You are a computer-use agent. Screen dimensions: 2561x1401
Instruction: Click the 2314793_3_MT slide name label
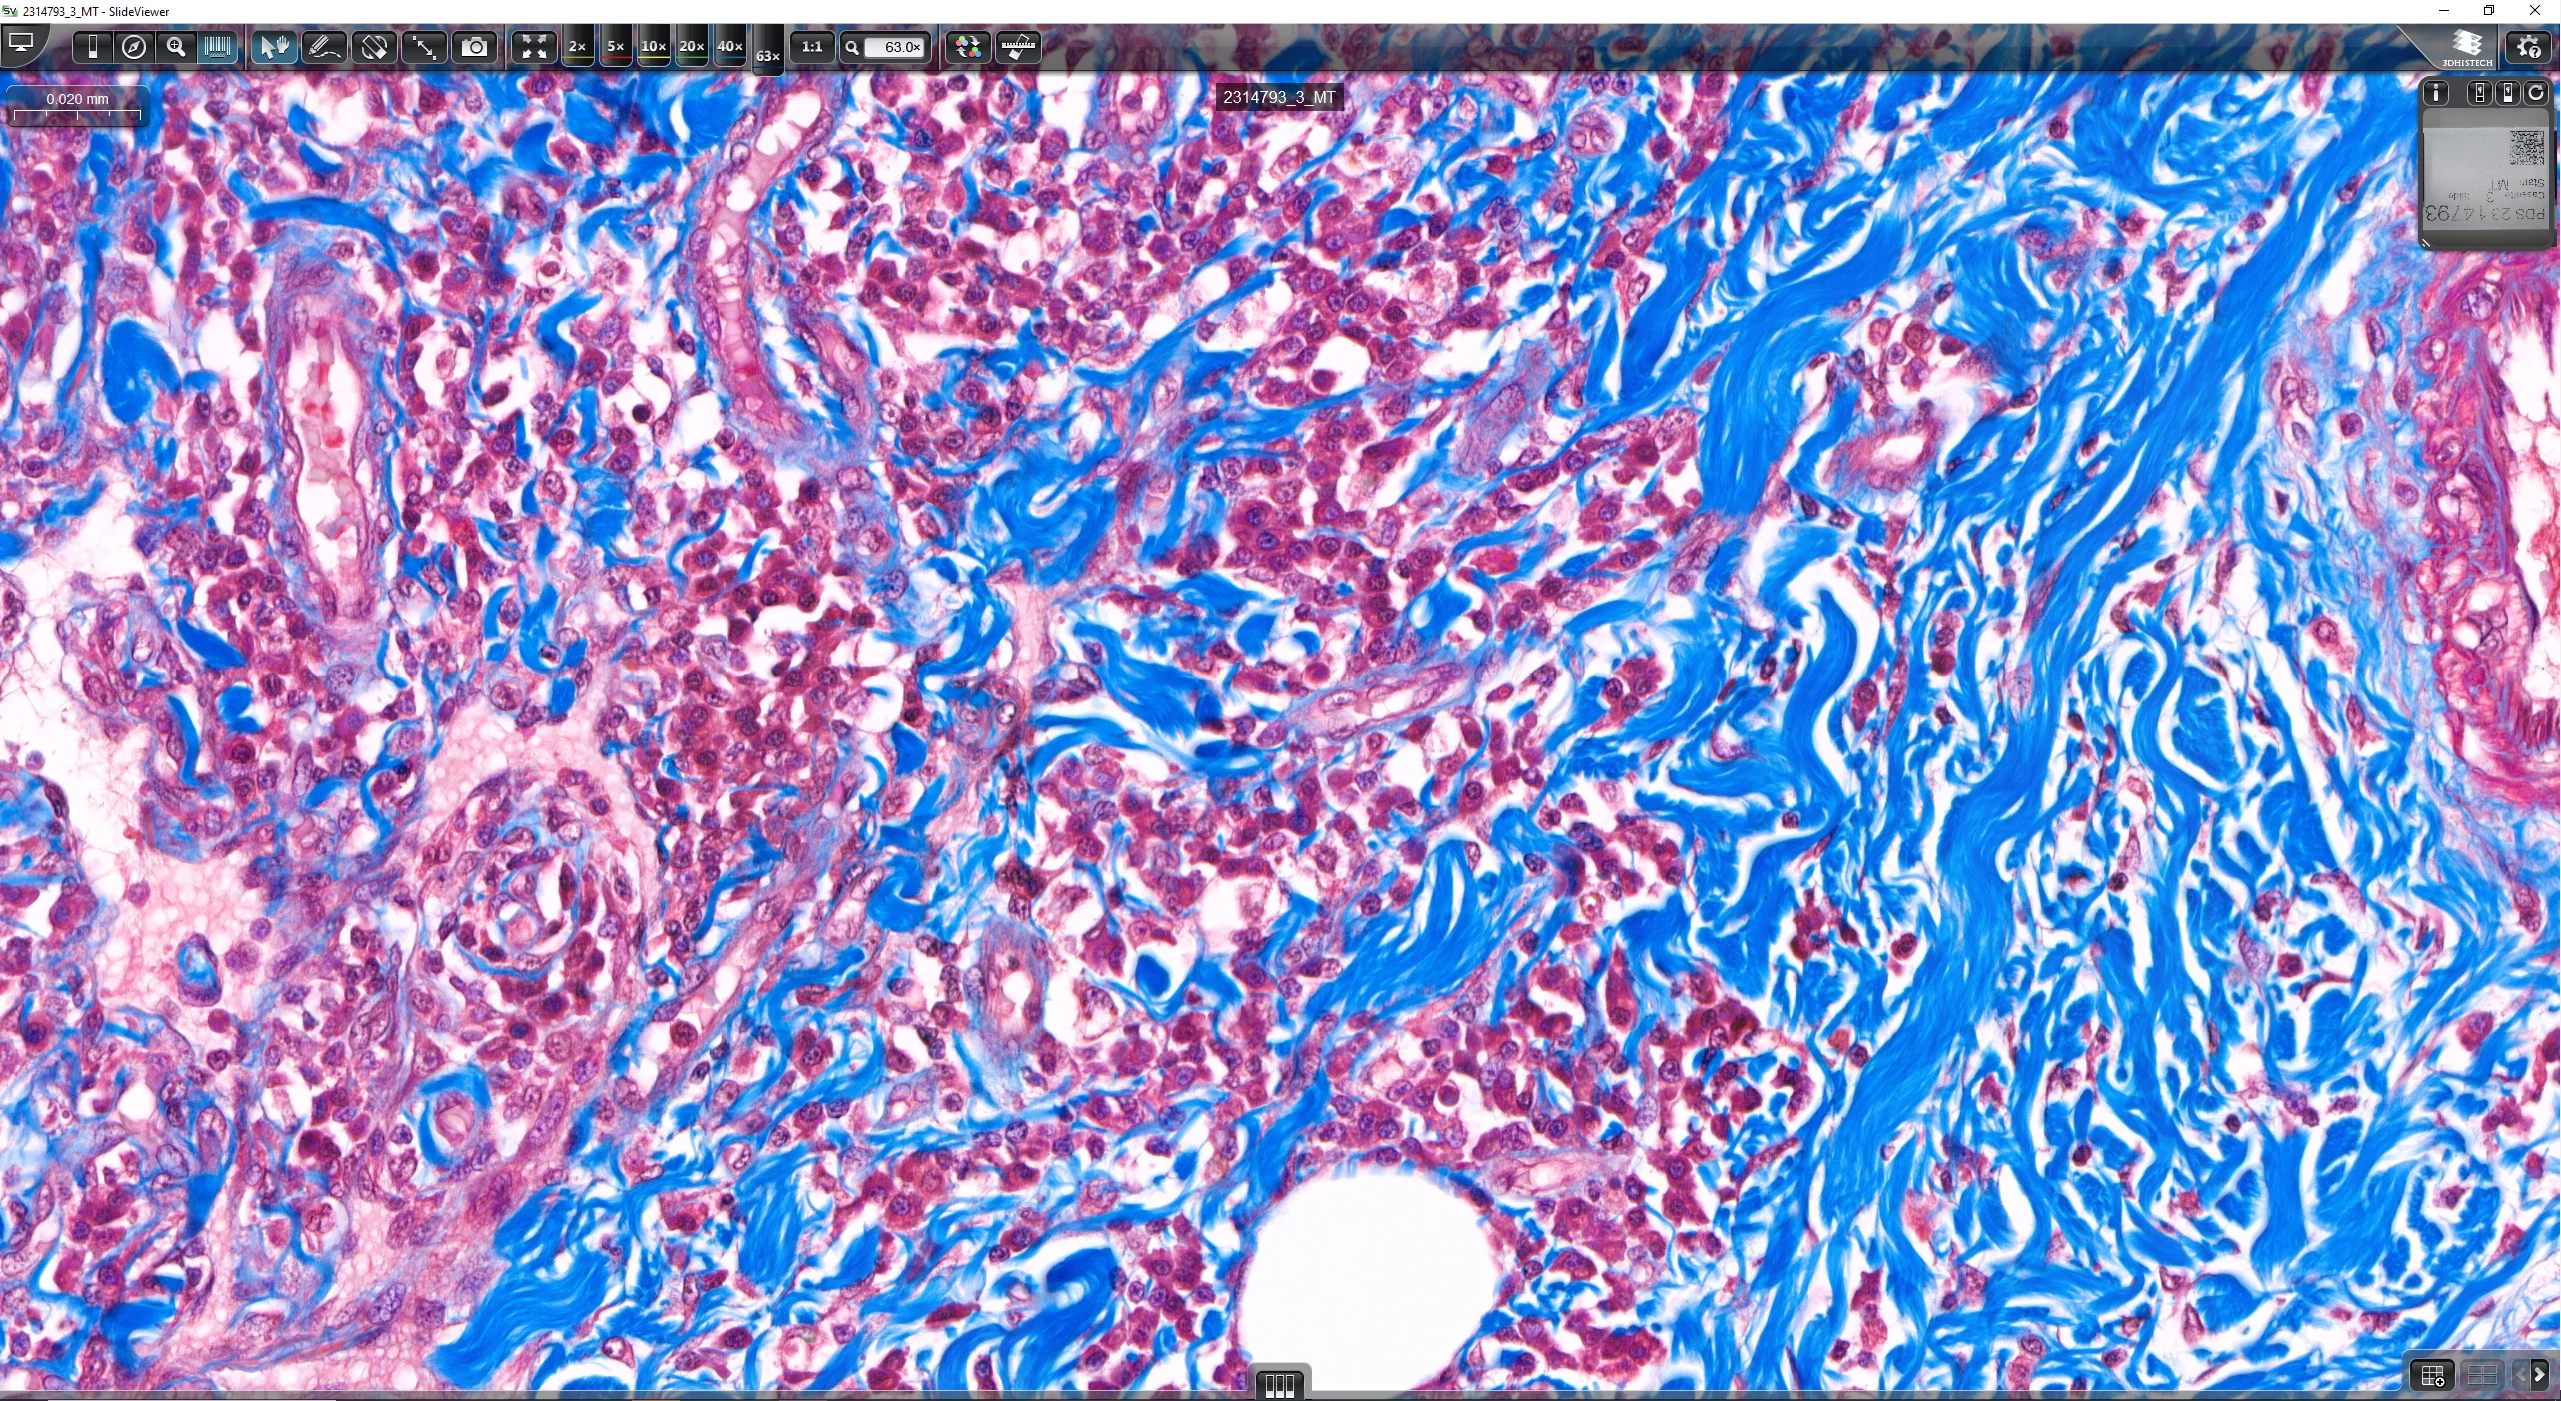pos(1279,97)
